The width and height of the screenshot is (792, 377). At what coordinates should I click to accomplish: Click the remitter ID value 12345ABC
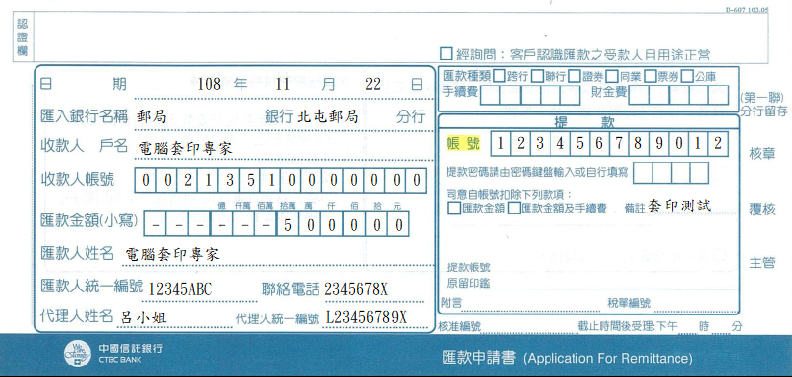(x=180, y=289)
